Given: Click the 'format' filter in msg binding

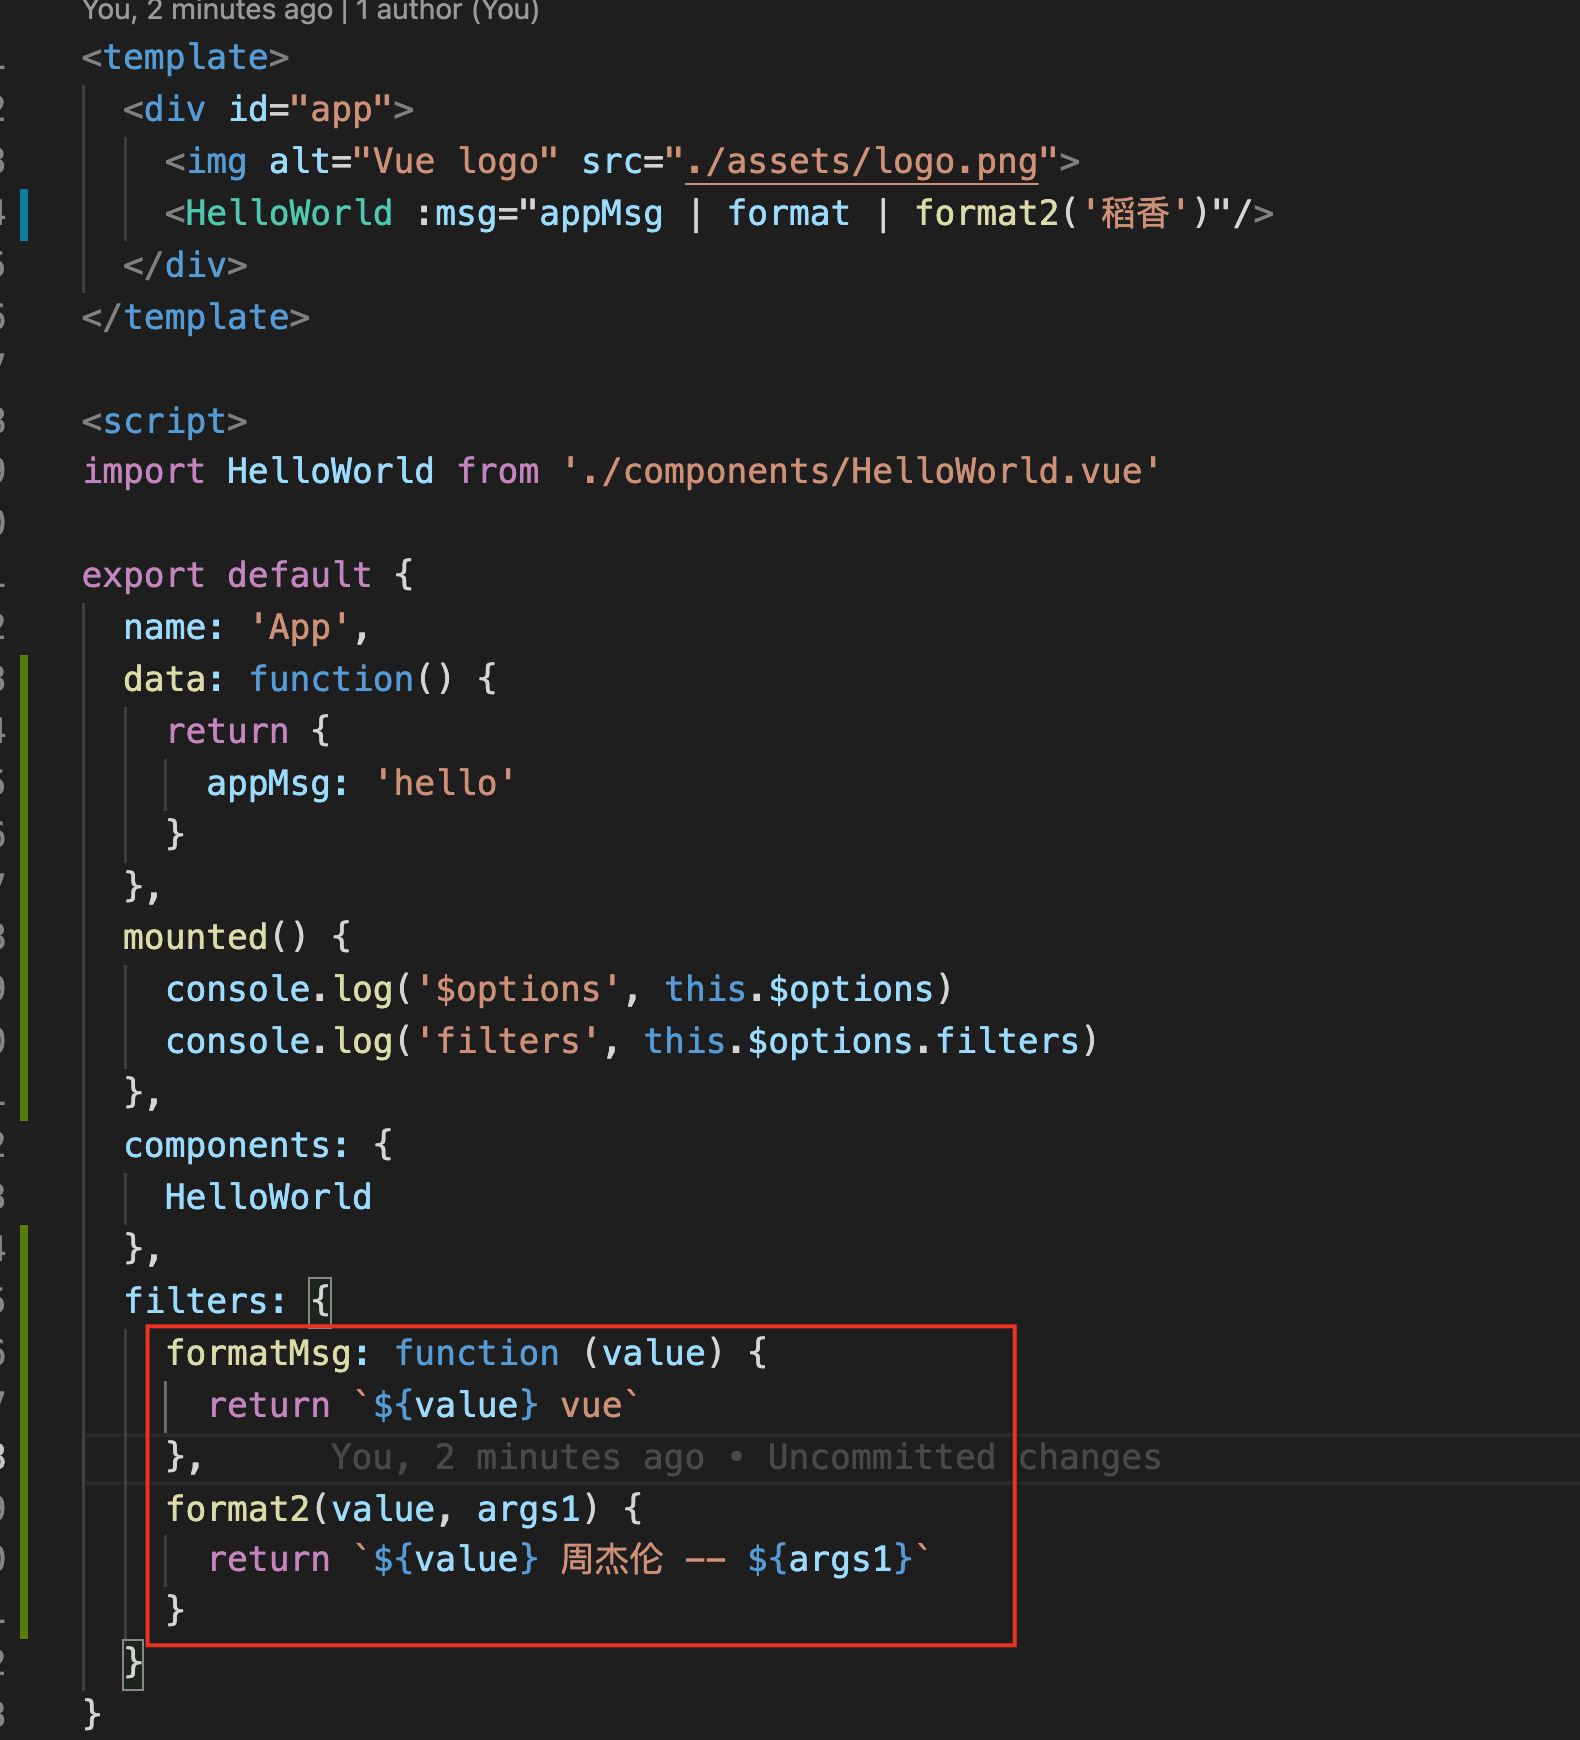Looking at the screenshot, I should [789, 213].
